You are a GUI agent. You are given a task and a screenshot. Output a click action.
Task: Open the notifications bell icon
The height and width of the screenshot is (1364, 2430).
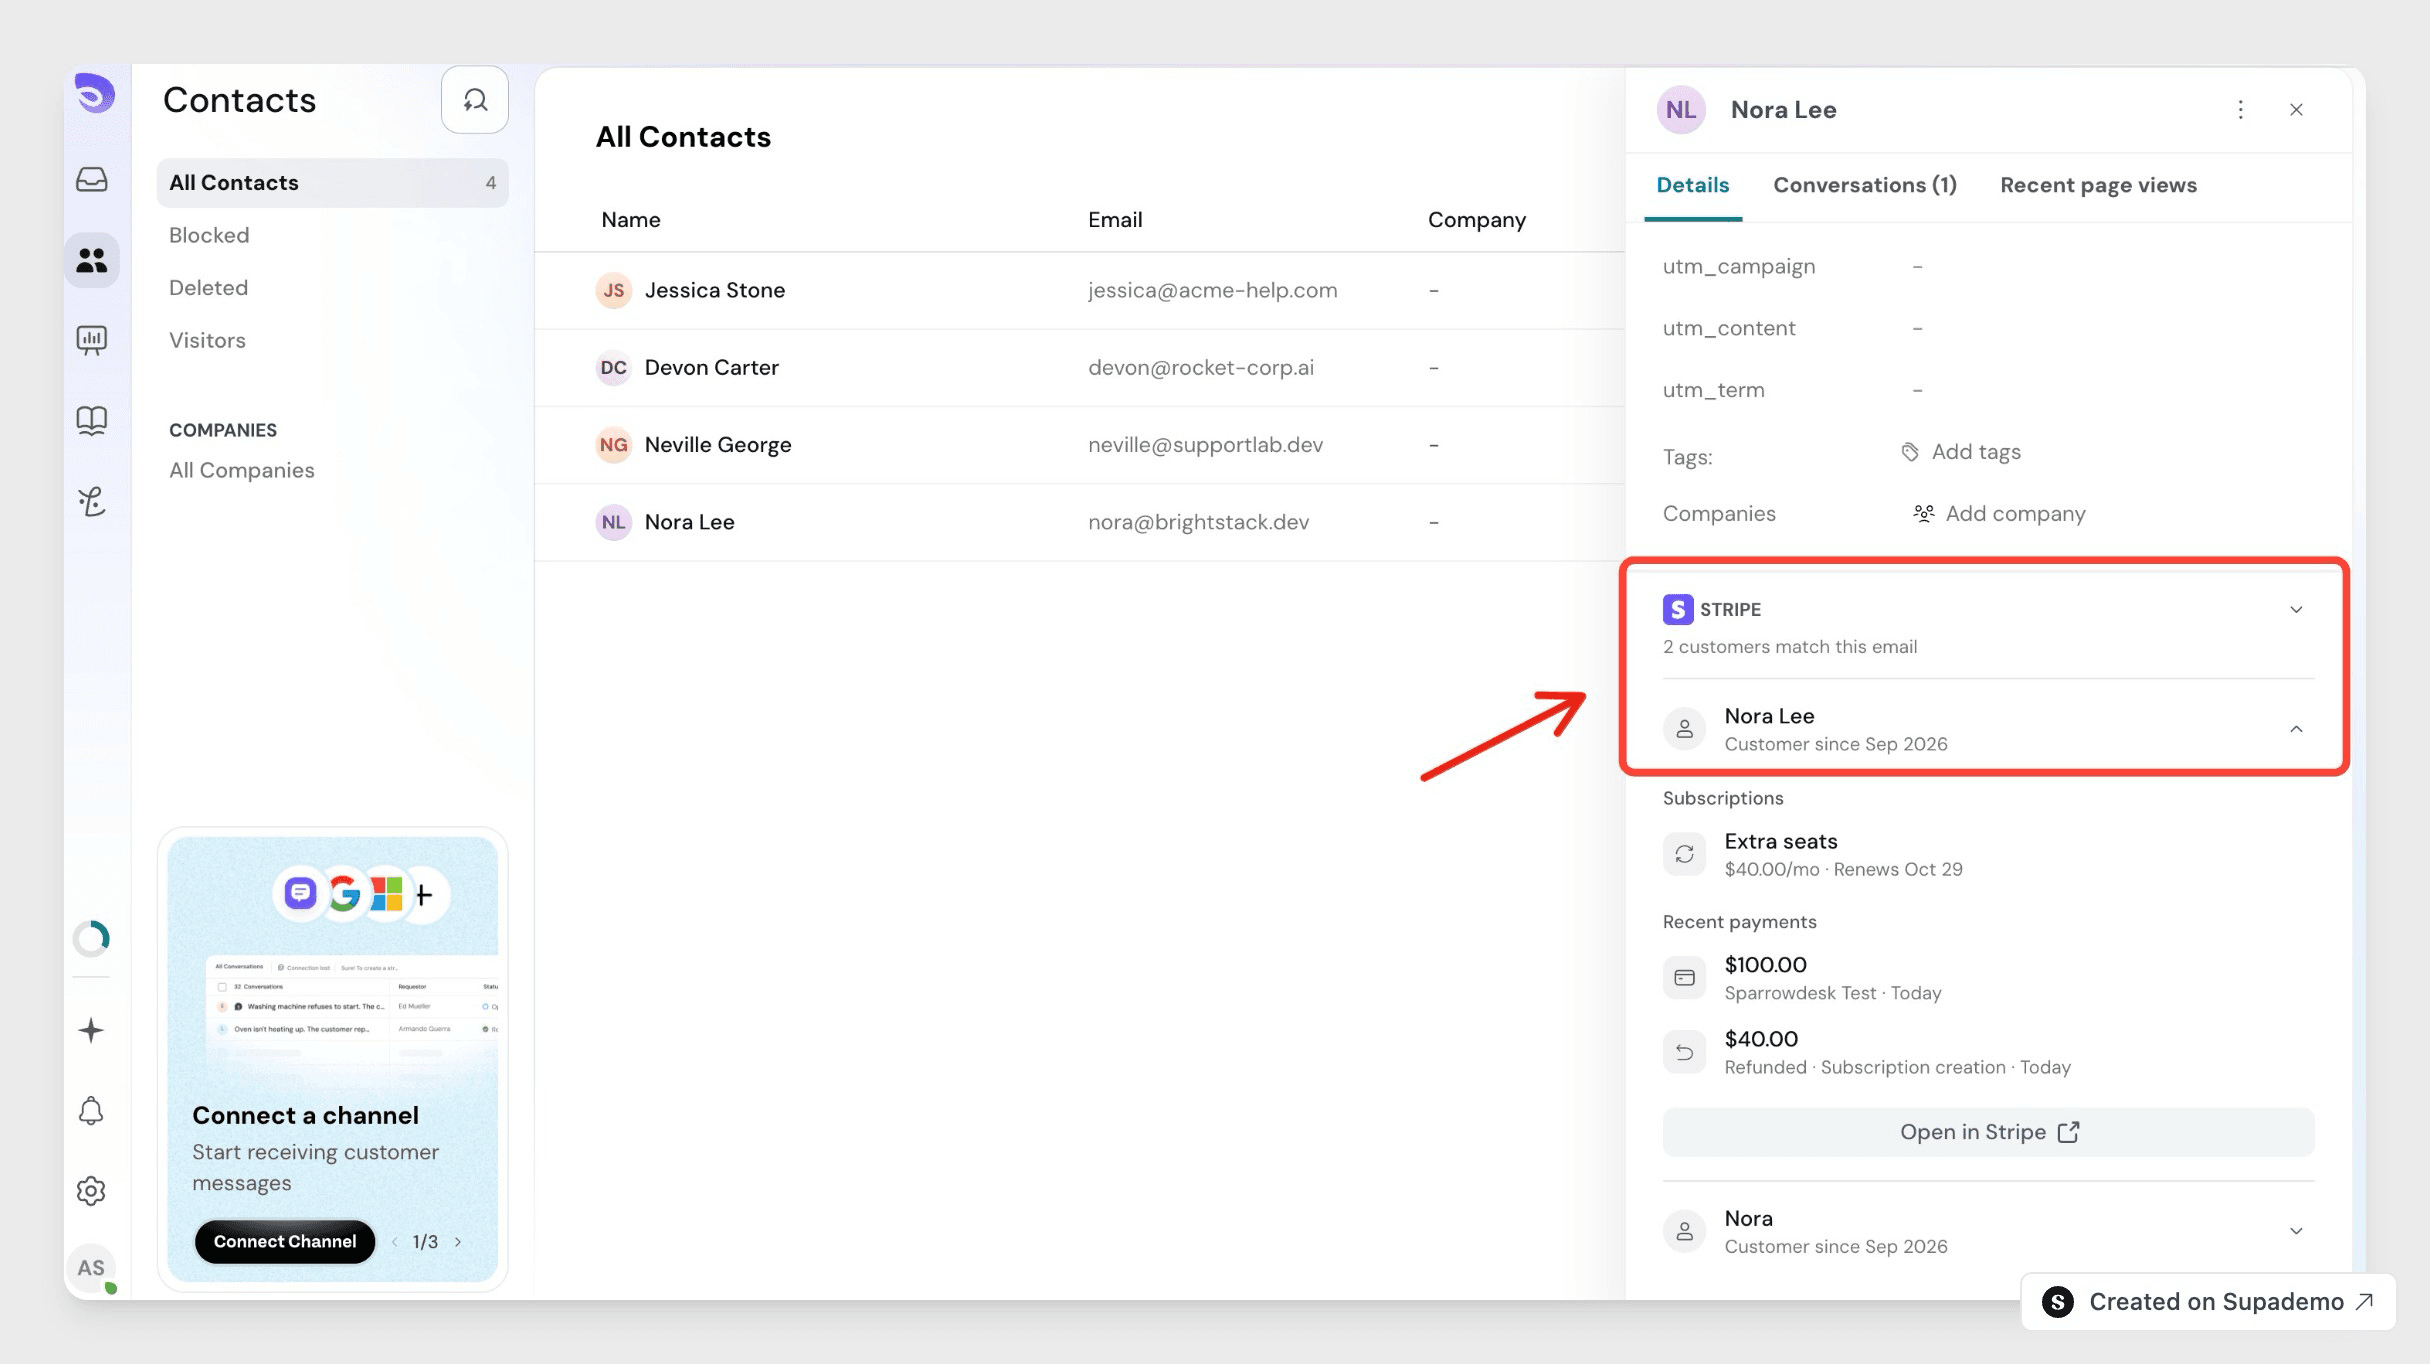91,1110
